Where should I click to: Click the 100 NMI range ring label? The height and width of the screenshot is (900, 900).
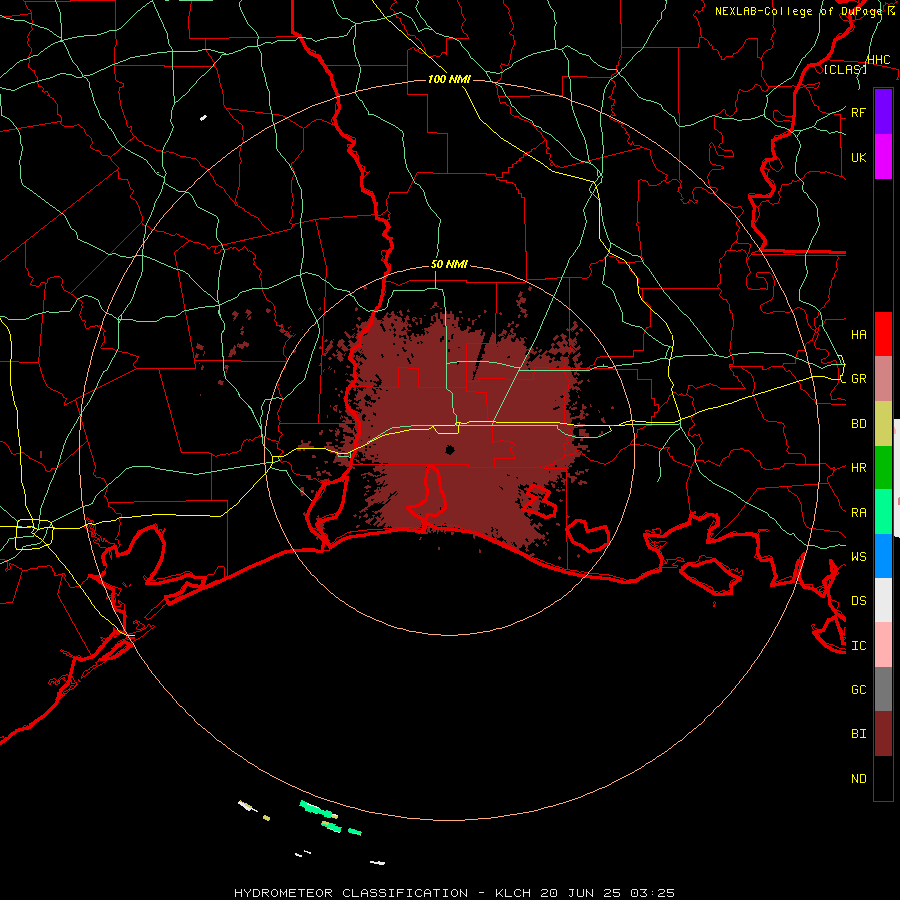449,79
